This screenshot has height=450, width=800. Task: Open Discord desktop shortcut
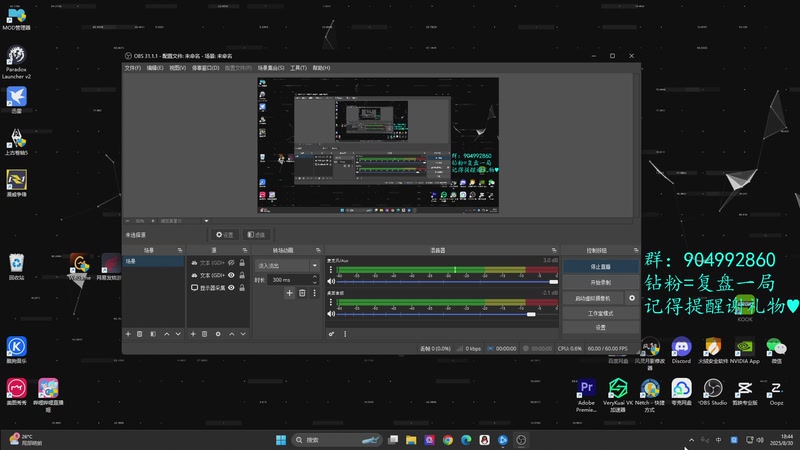coord(681,350)
